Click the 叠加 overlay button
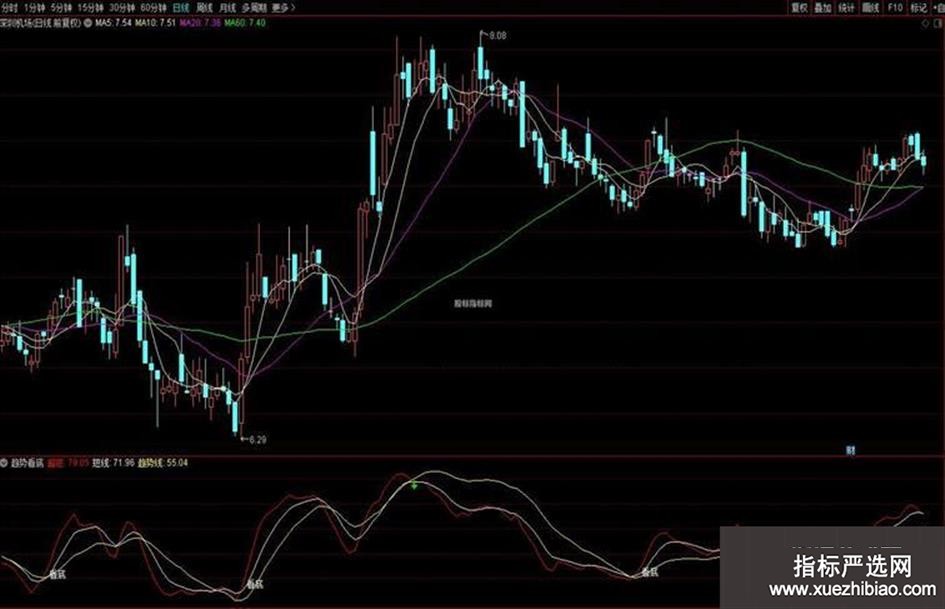The image size is (945, 609). pos(823,7)
